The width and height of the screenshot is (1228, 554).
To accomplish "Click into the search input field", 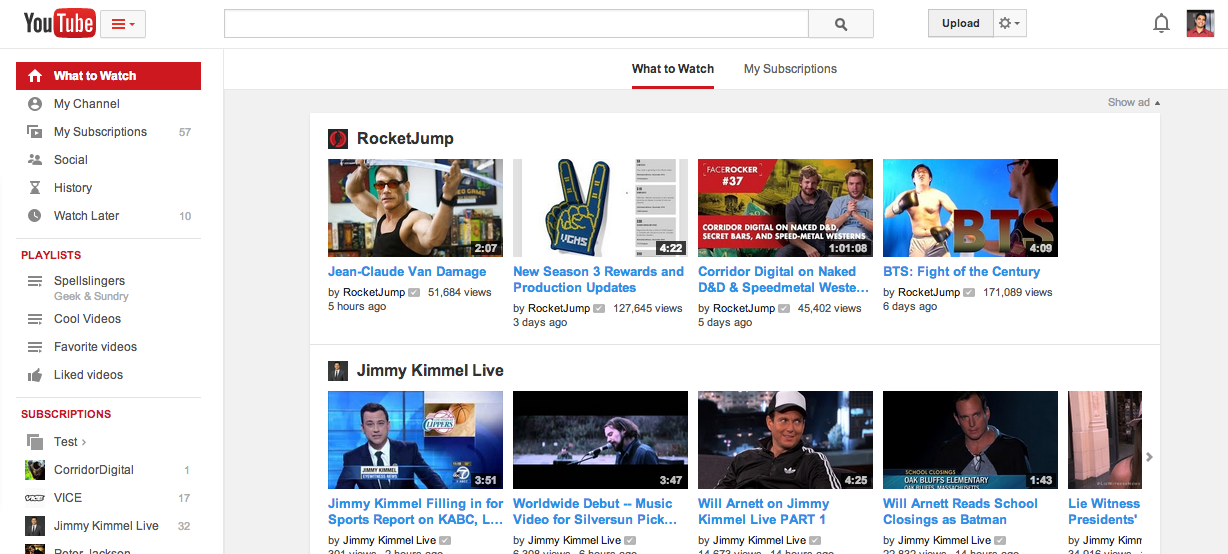I will pos(515,24).
